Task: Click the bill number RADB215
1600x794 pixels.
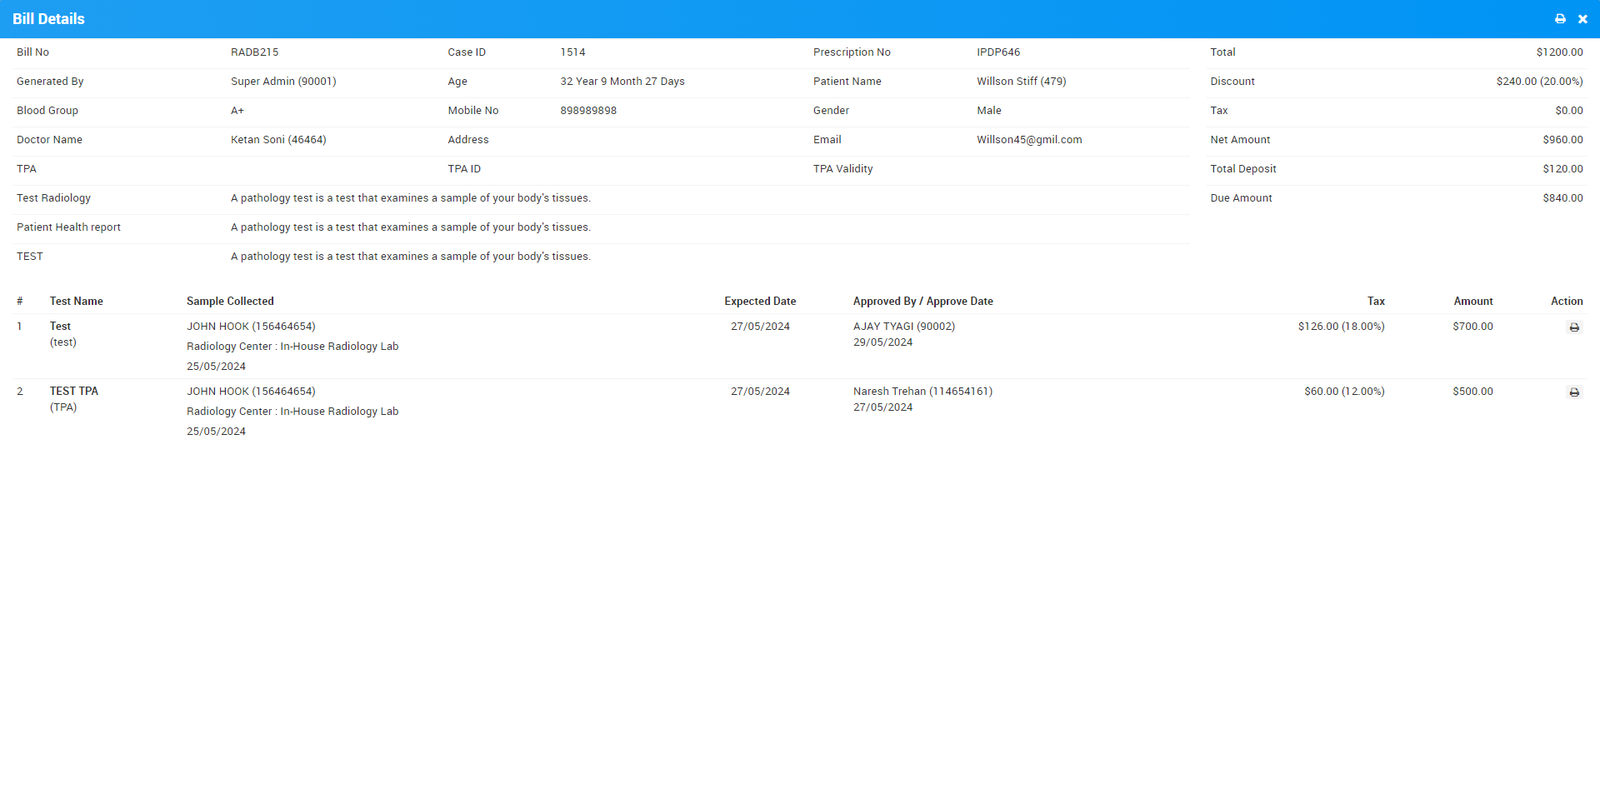Action: pos(254,52)
